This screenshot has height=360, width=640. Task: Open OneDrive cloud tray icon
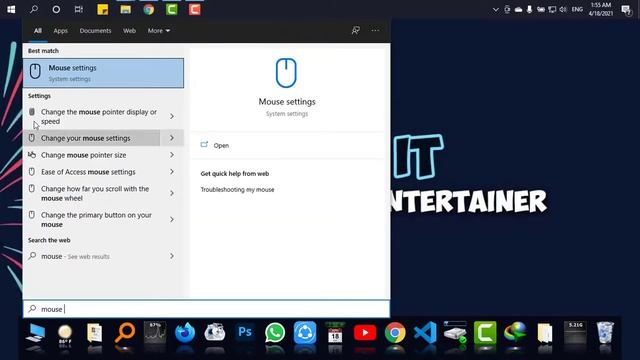518,9
